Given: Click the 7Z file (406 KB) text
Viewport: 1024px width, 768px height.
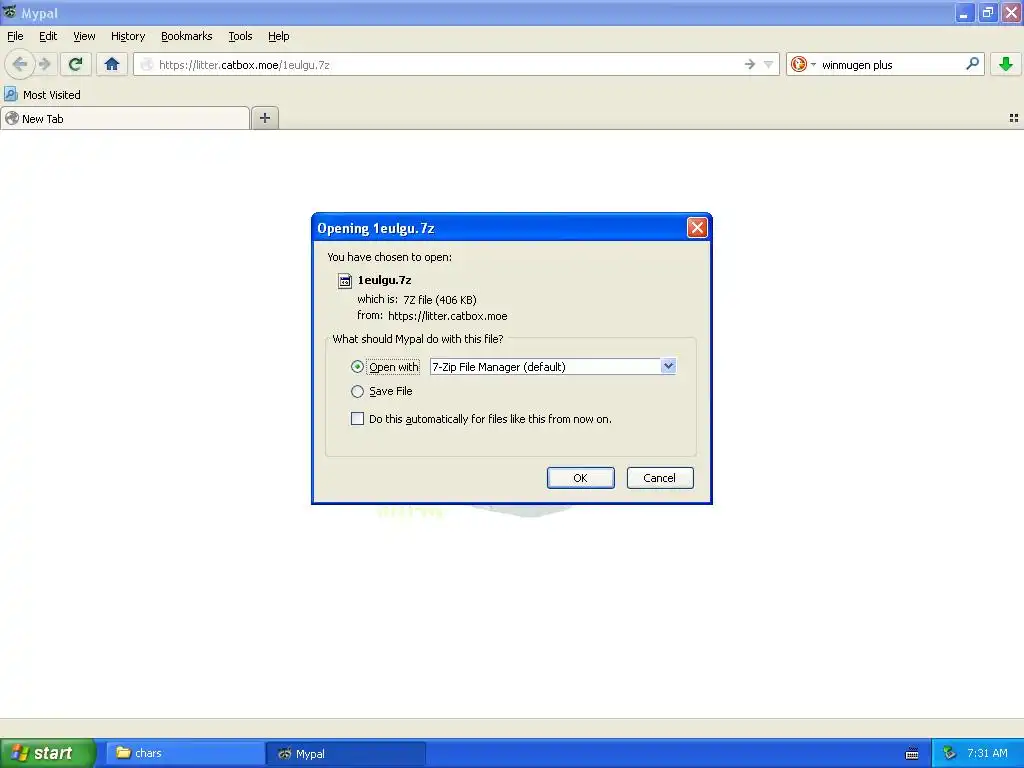Looking at the screenshot, I should (x=440, y=300).
